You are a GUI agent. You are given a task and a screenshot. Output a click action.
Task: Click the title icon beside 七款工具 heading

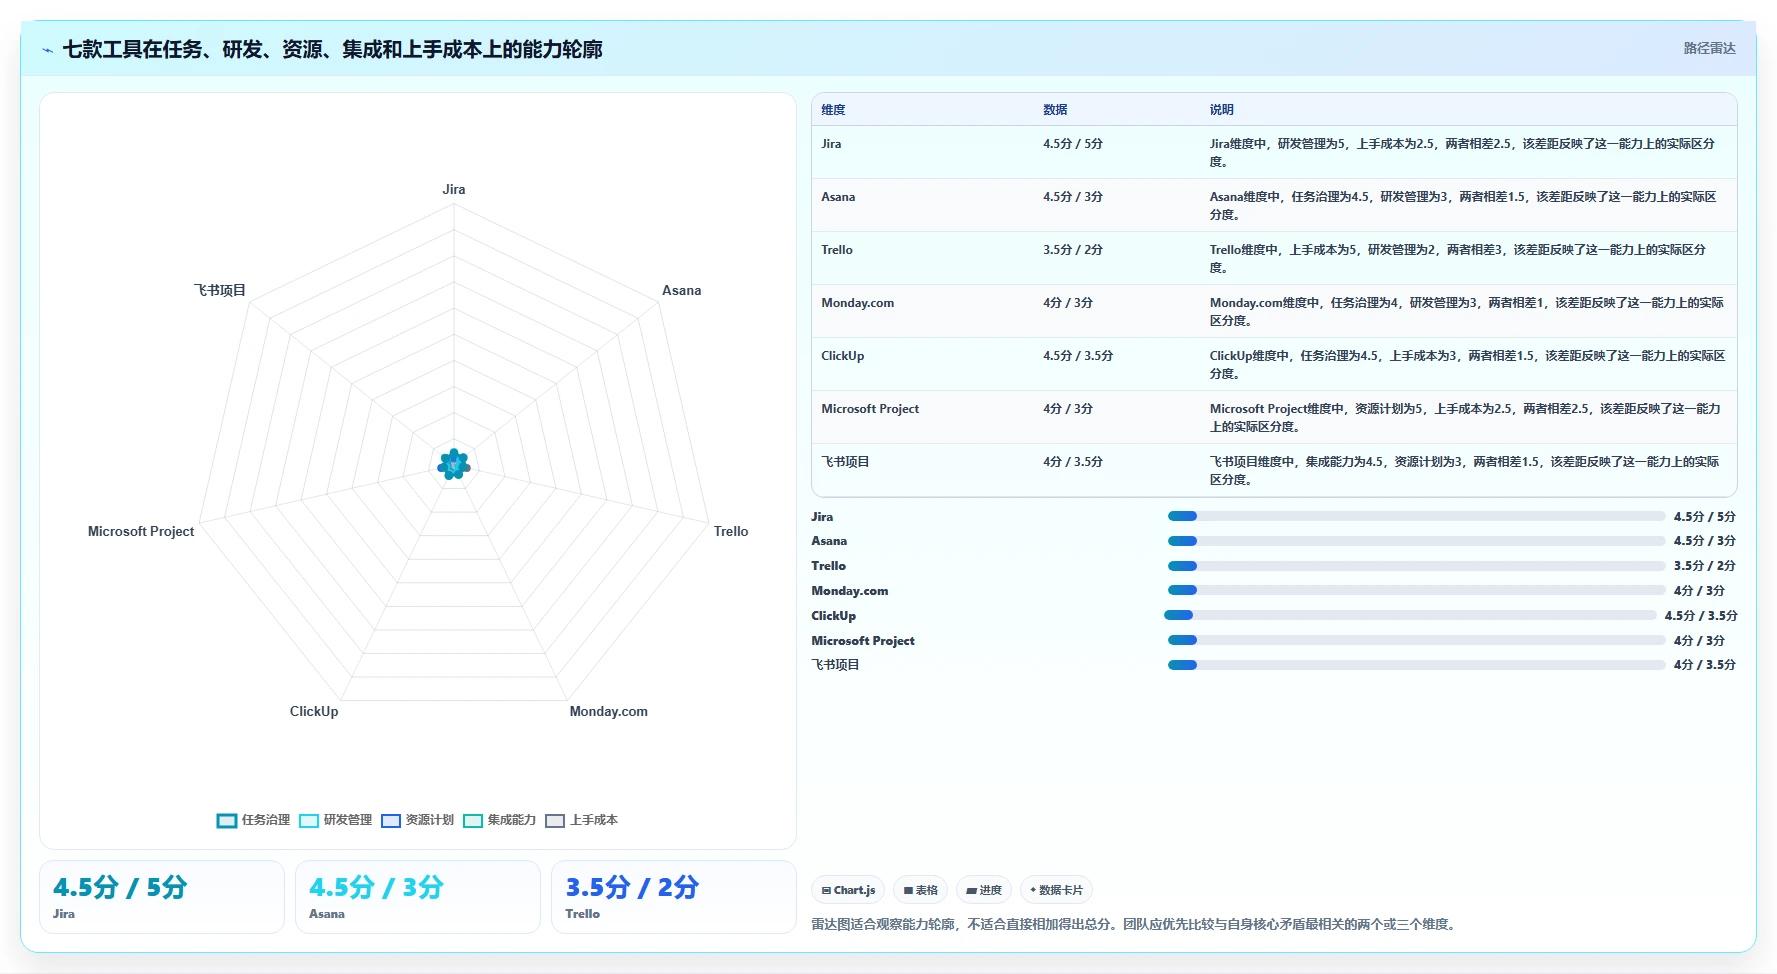point(48,50)
